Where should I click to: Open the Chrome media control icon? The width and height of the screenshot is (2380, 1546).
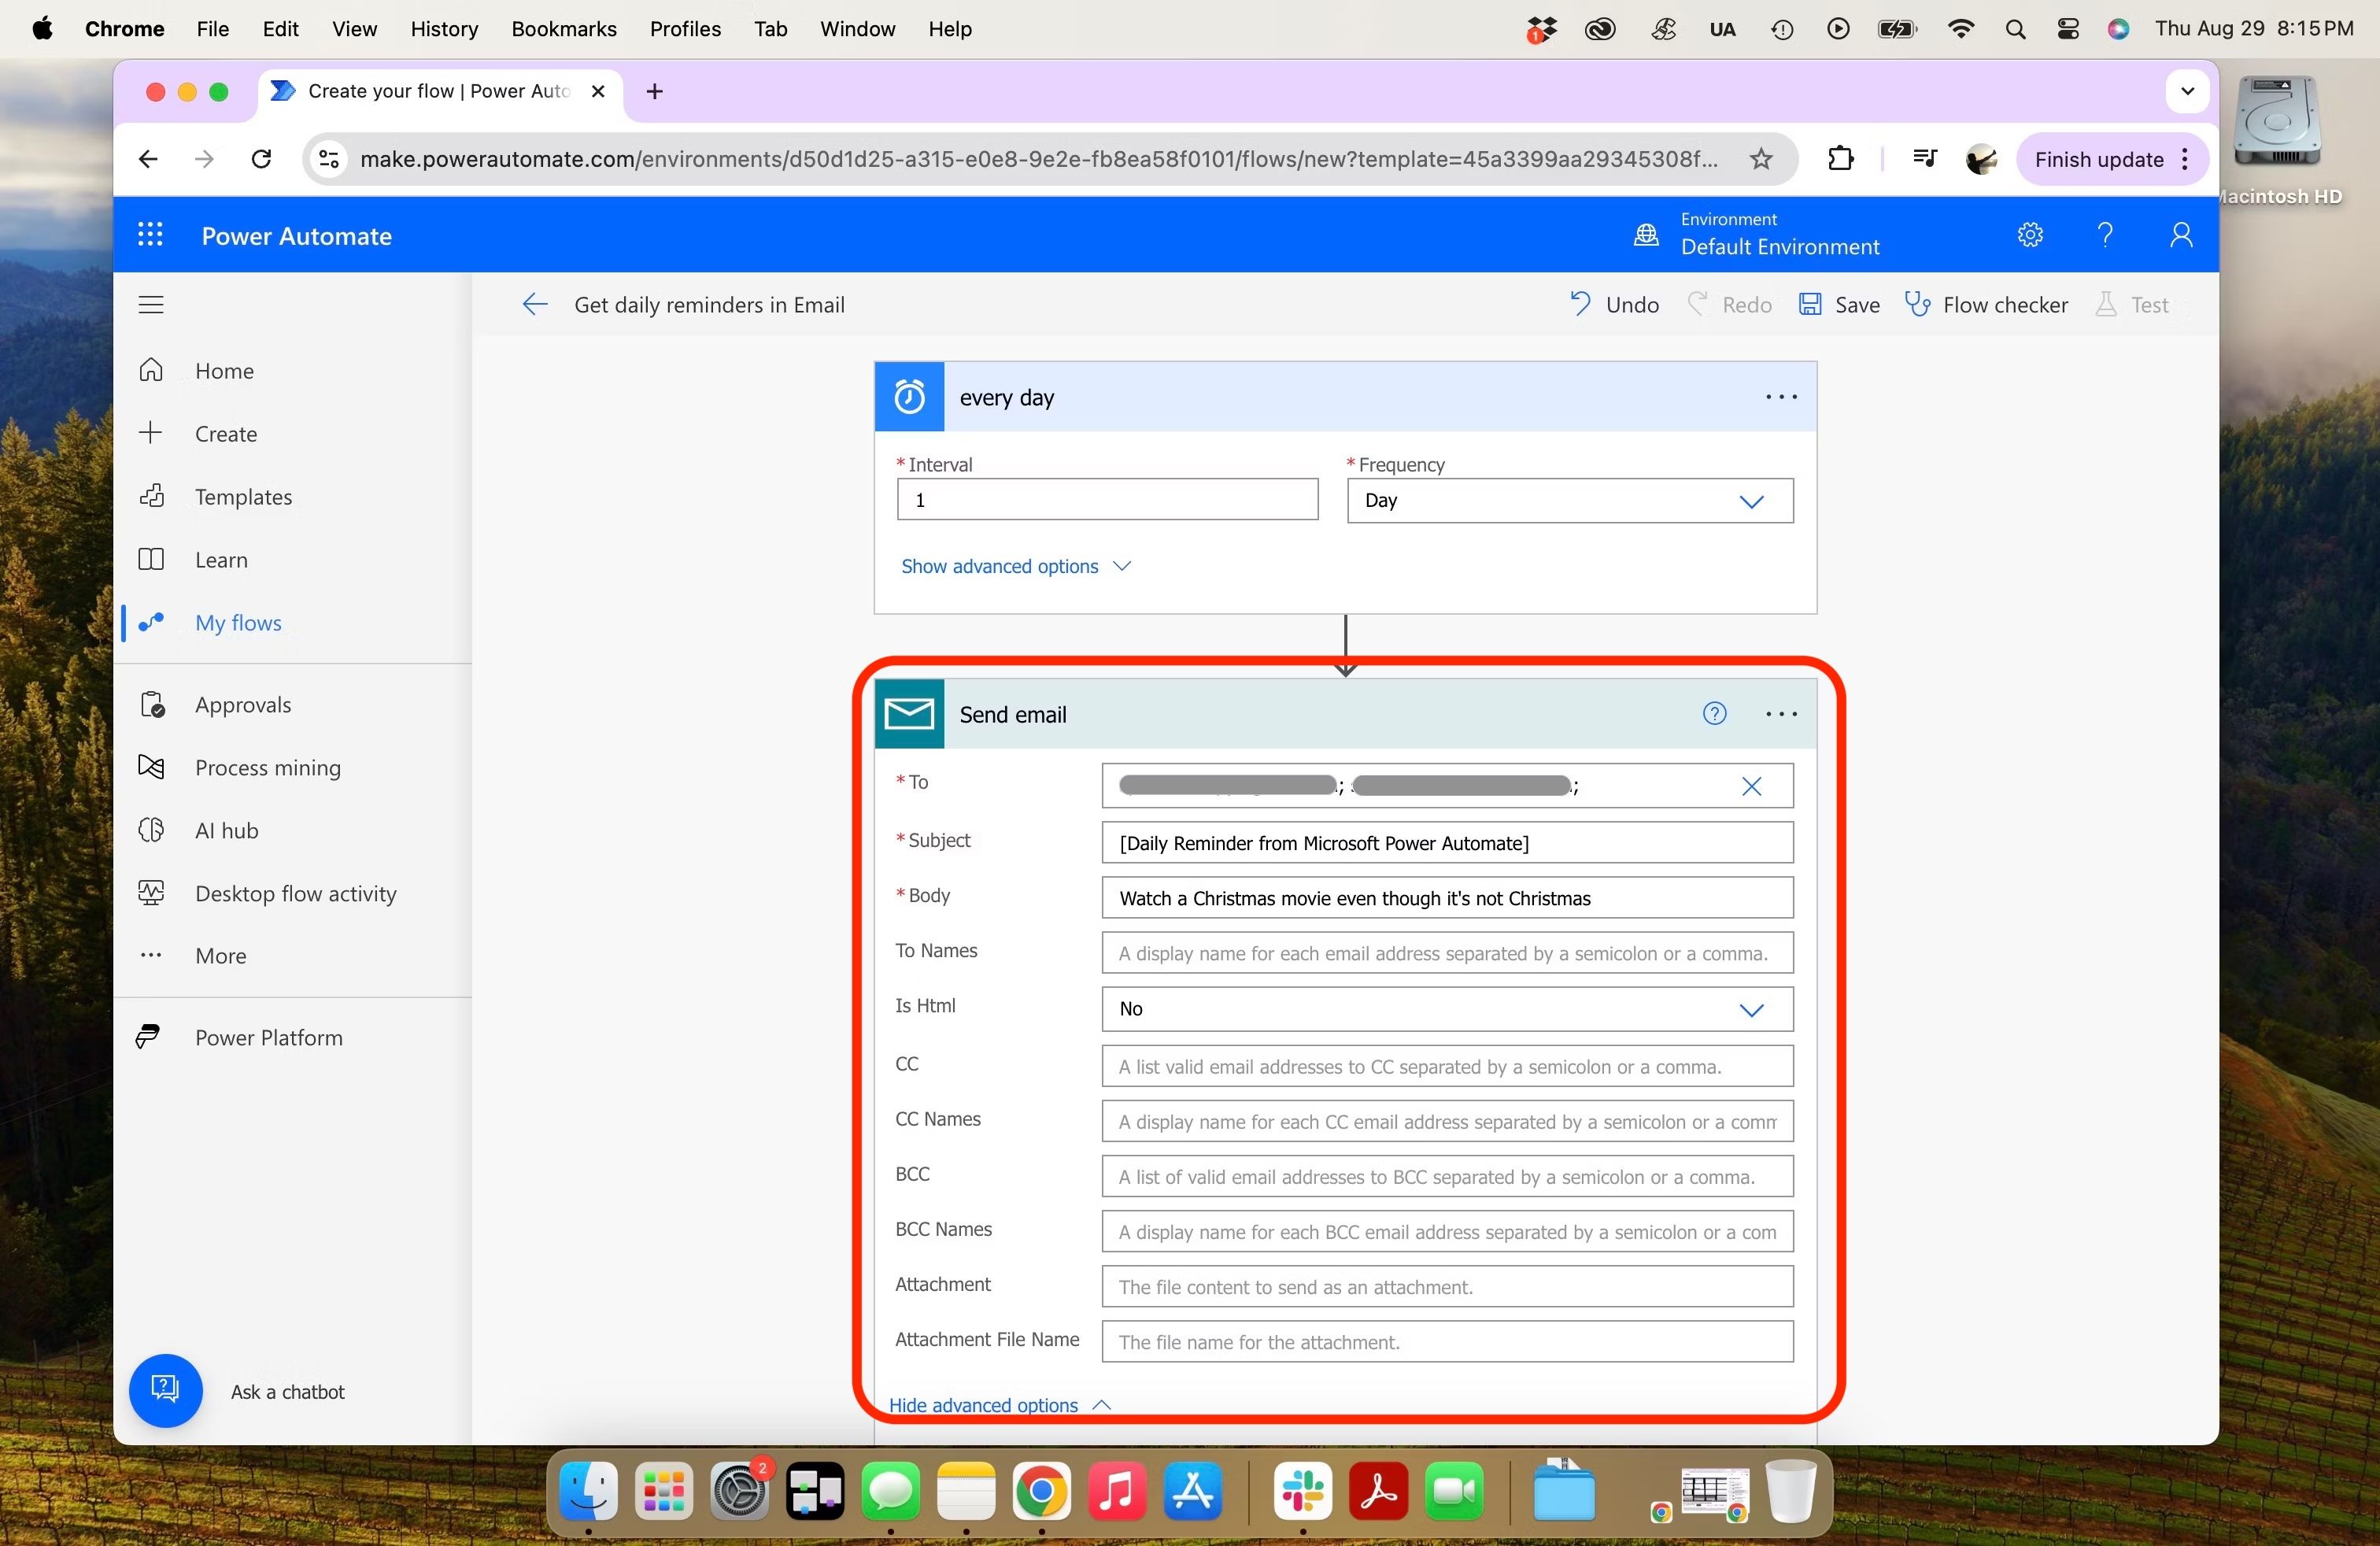(x=1924, y=159)
